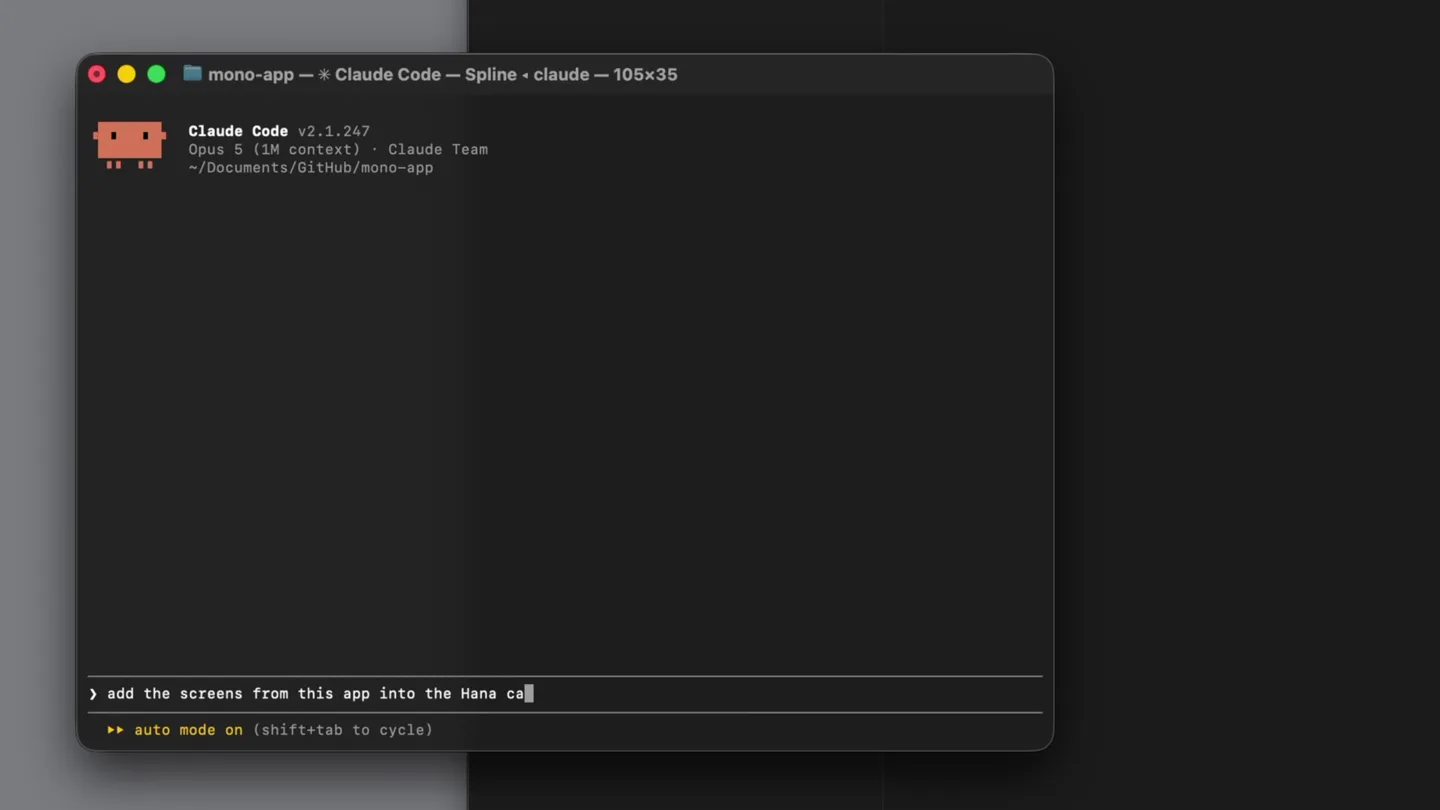Click the v2.1.247 version label

tap(334, 131)
